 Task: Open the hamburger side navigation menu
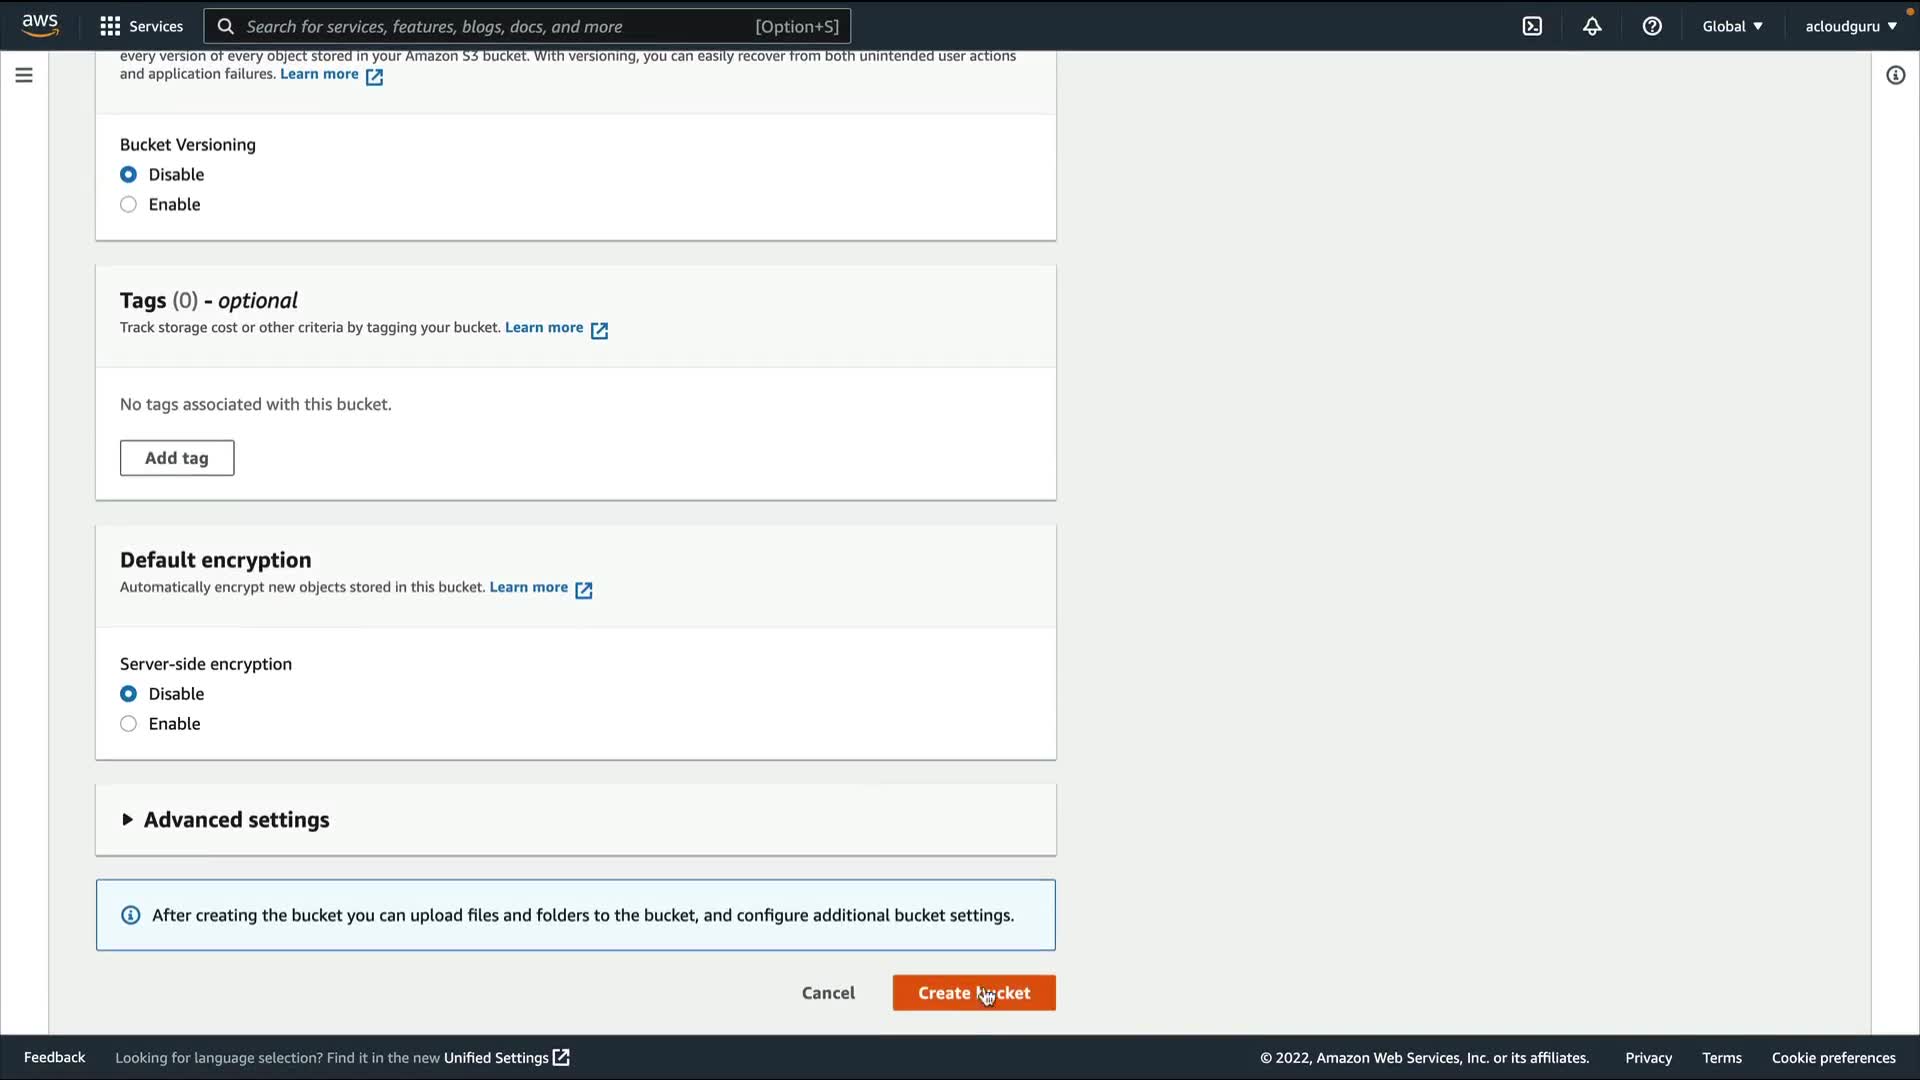24,75
